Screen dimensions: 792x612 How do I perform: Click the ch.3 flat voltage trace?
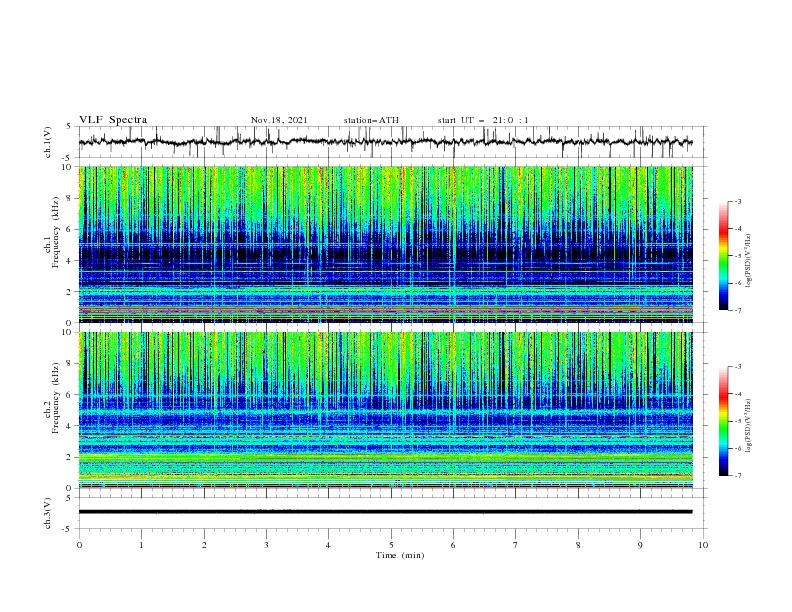(x=385, y=512)
